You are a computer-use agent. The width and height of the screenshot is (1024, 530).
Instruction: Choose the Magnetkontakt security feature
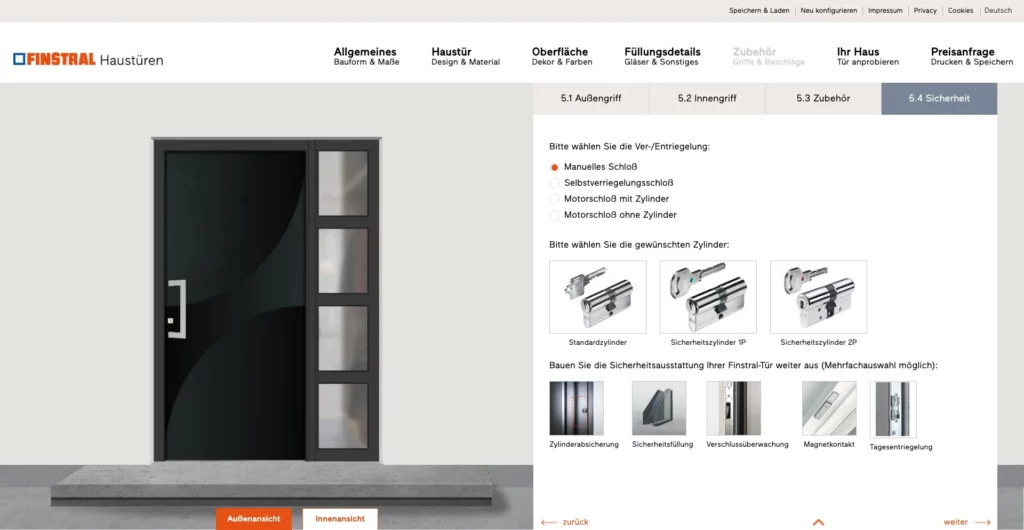pos(829,409)
